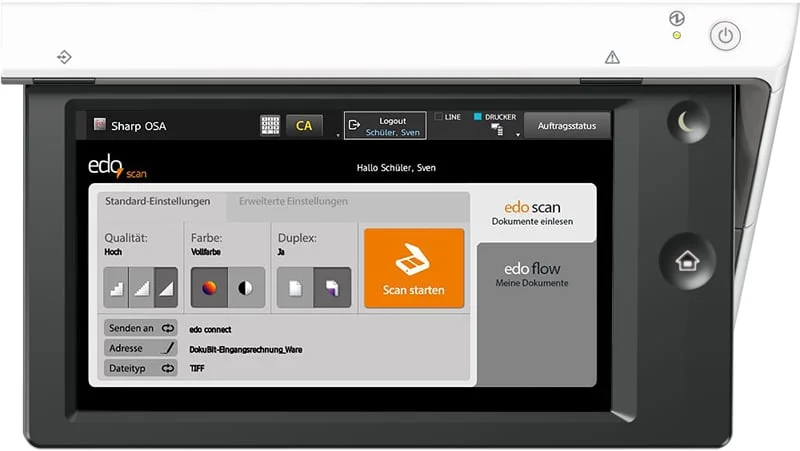Choose black and white scan mode

[246, 288]
